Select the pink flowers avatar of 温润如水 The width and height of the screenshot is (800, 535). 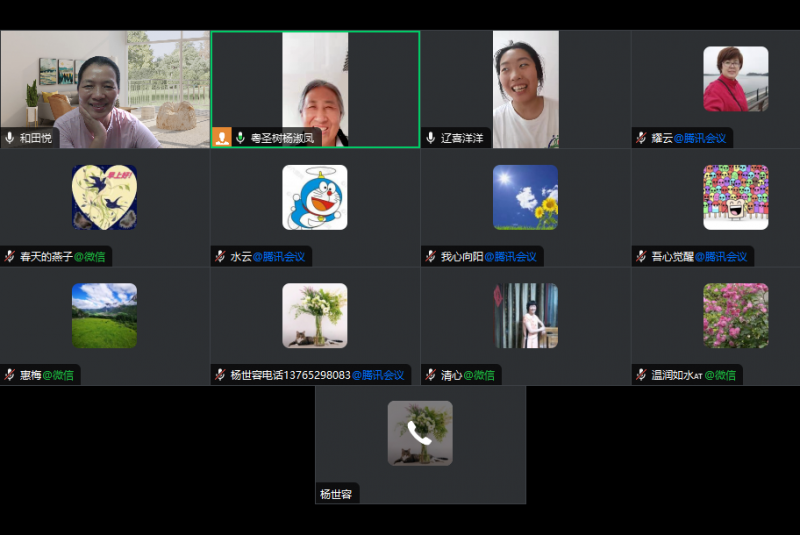click(x=735, y=315)
